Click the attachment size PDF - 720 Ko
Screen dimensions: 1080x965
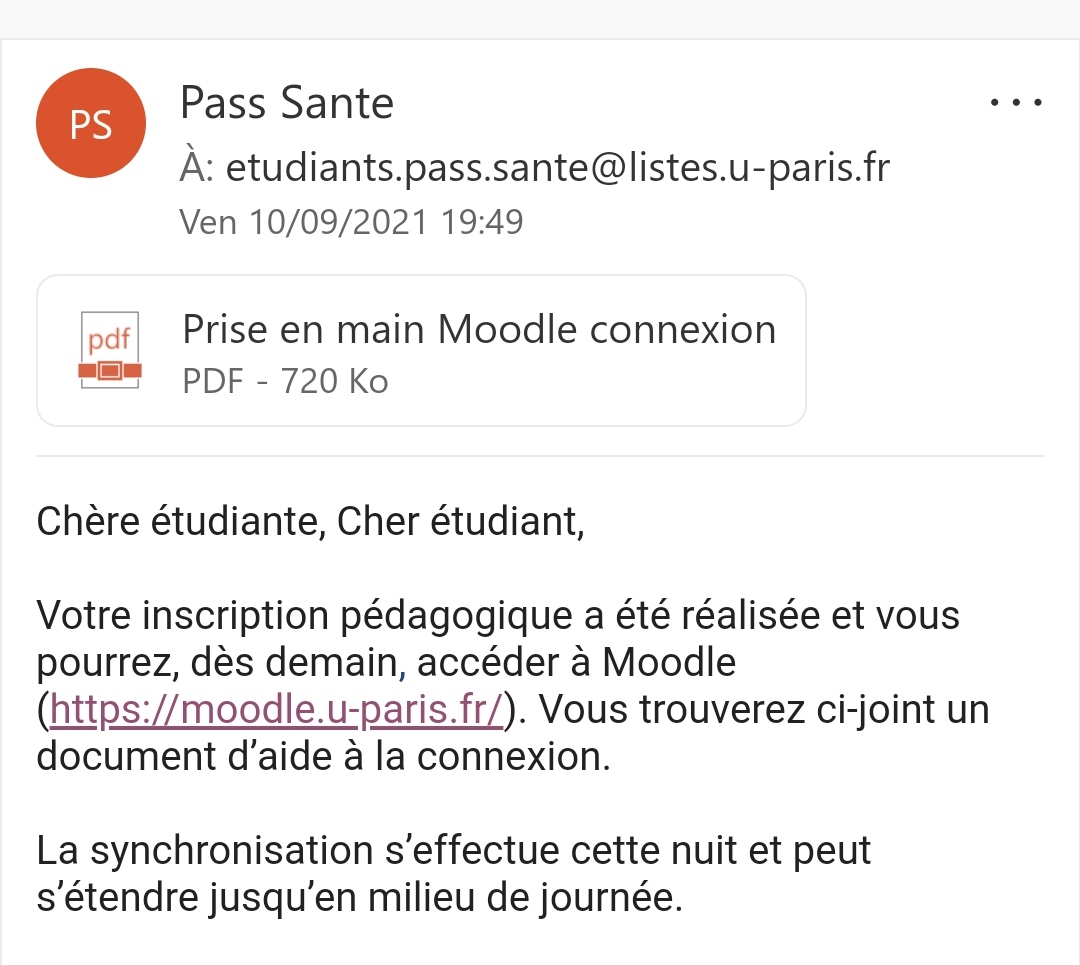pos(285,381)
